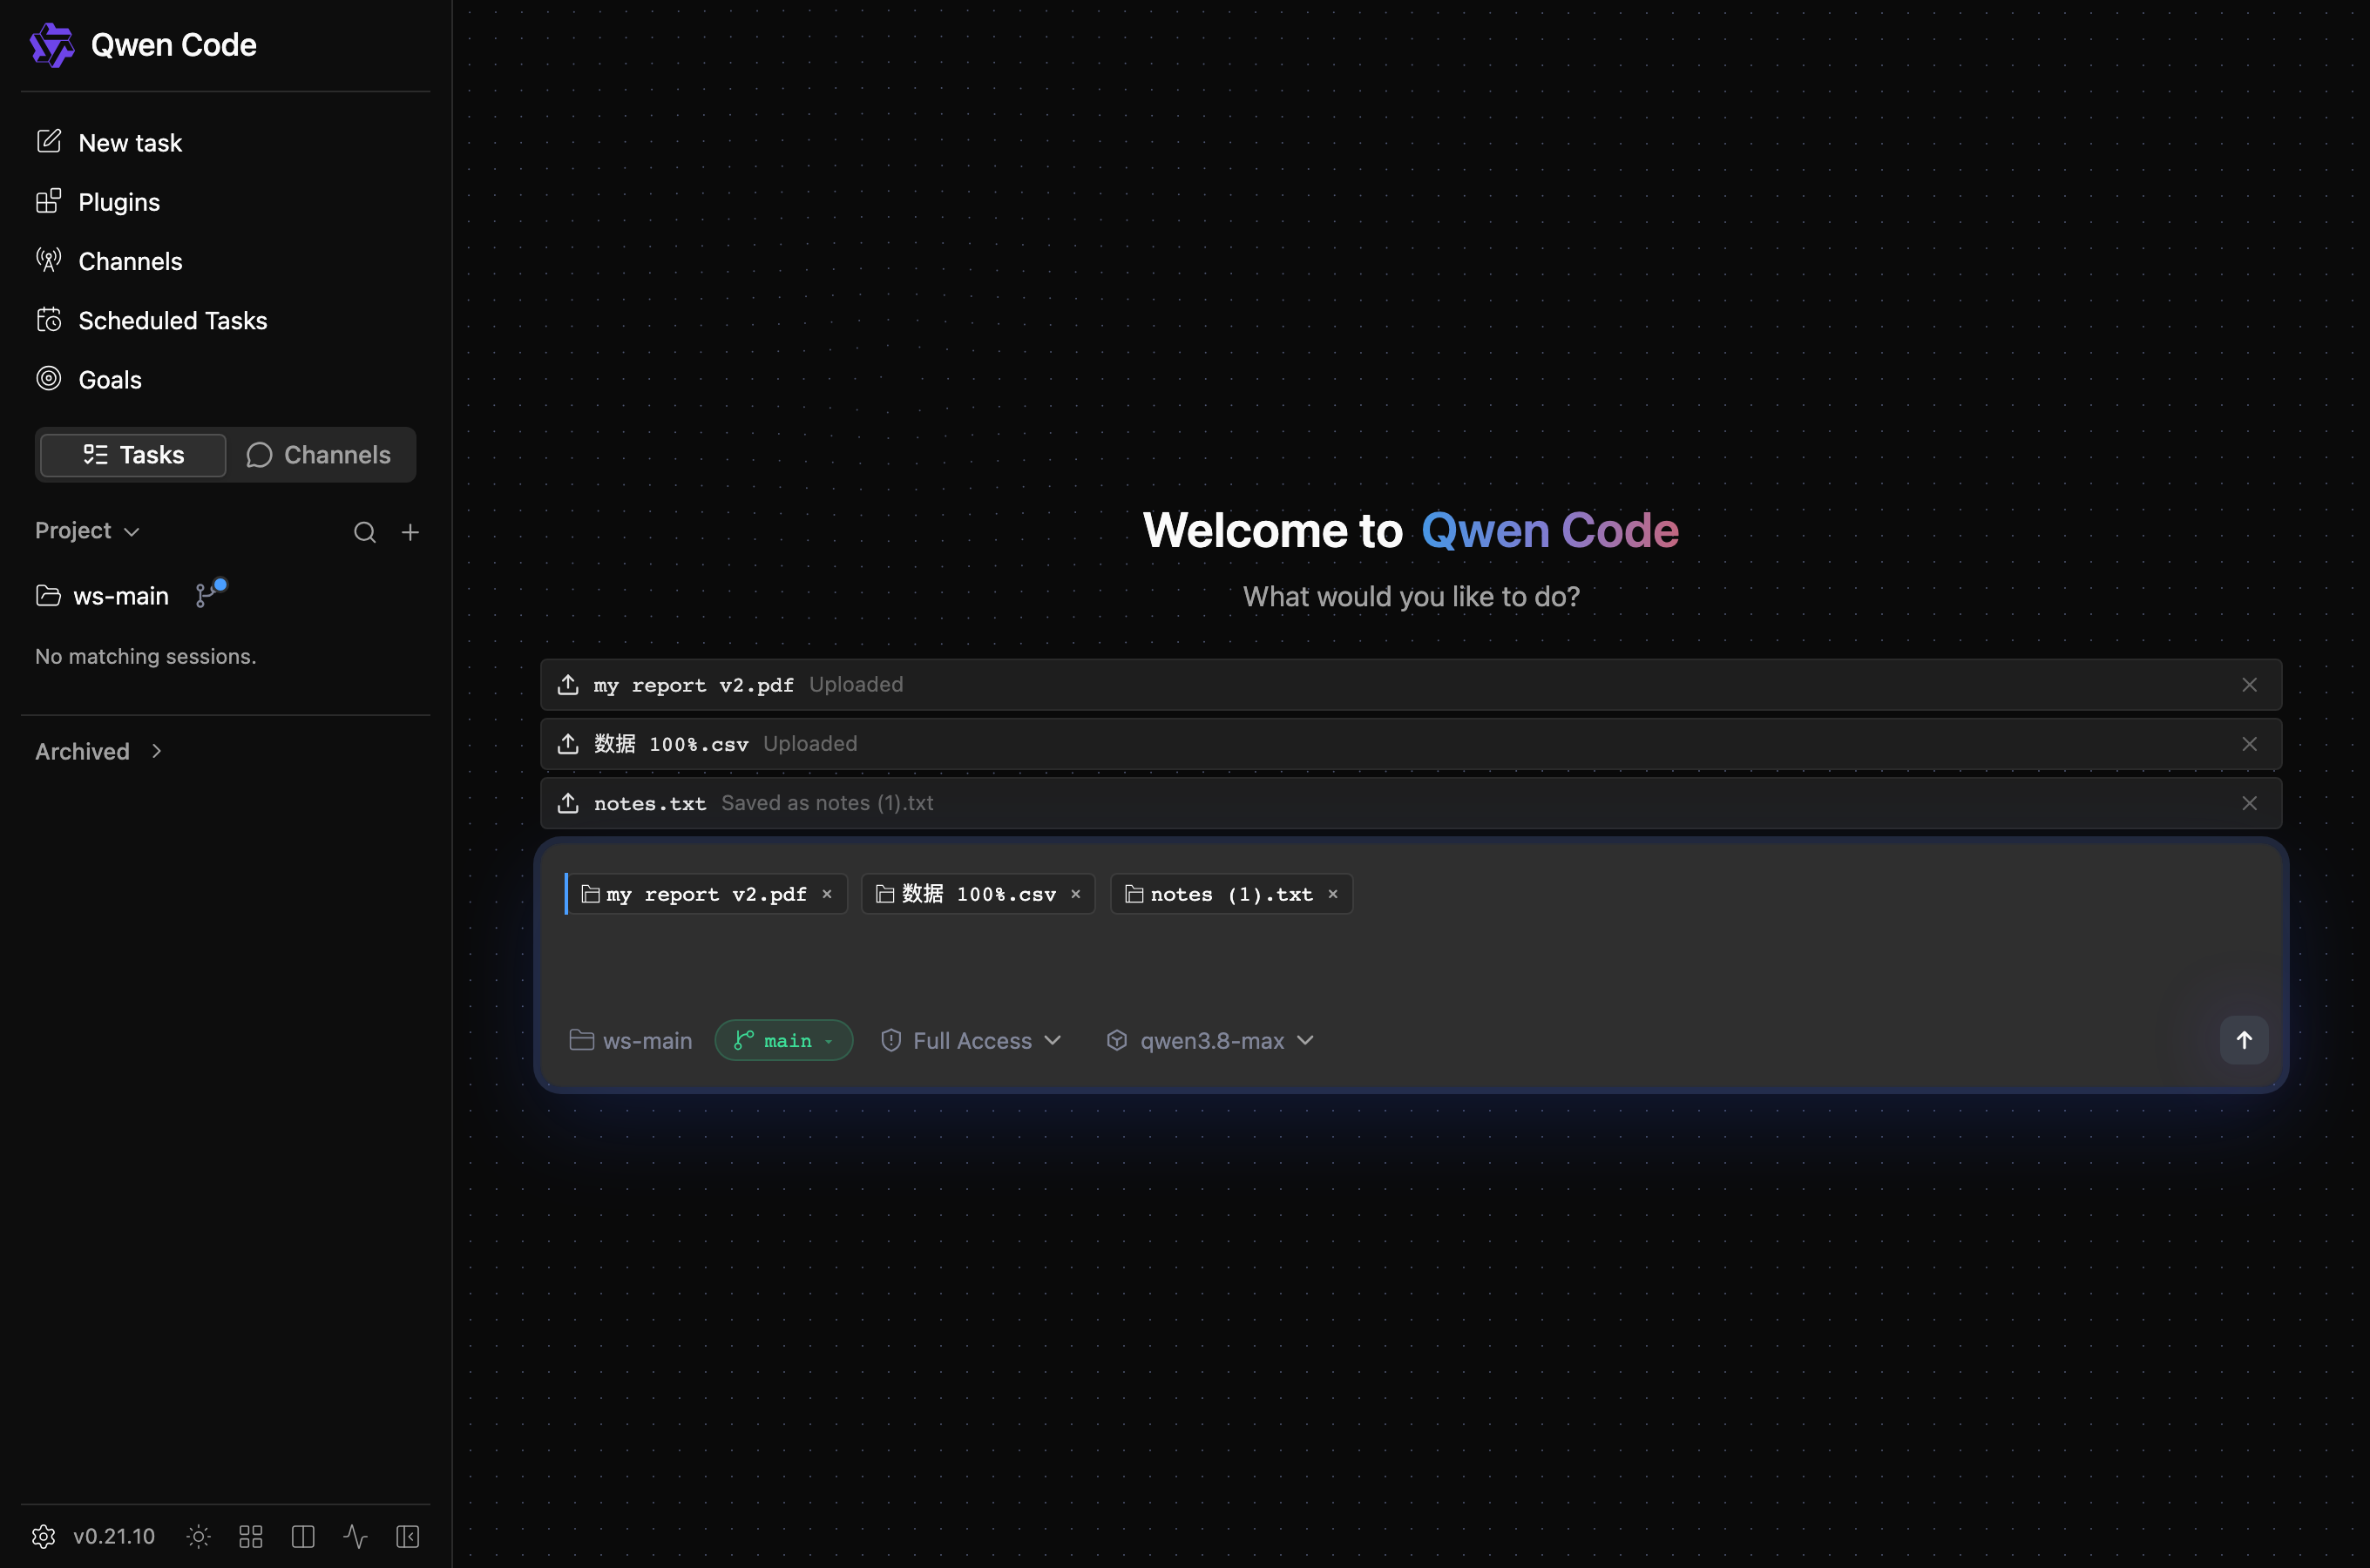
Task: Switch to the Tasks tab
Action: coord(133,455)
